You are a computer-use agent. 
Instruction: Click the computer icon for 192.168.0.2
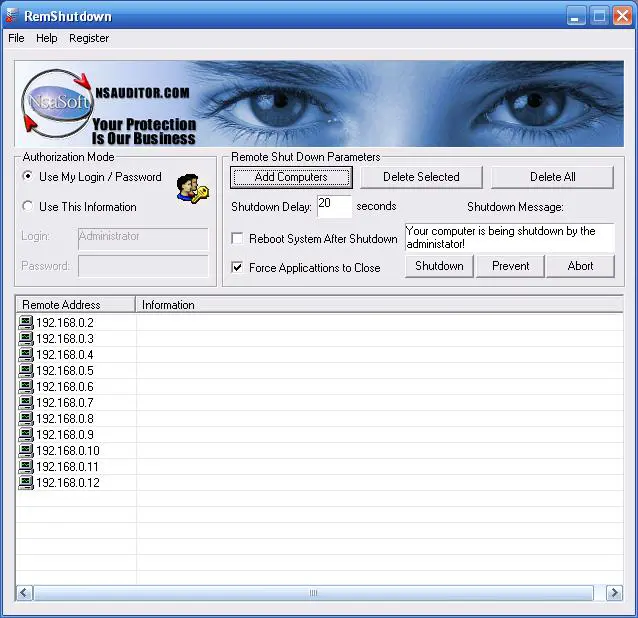tap(26, 323)
